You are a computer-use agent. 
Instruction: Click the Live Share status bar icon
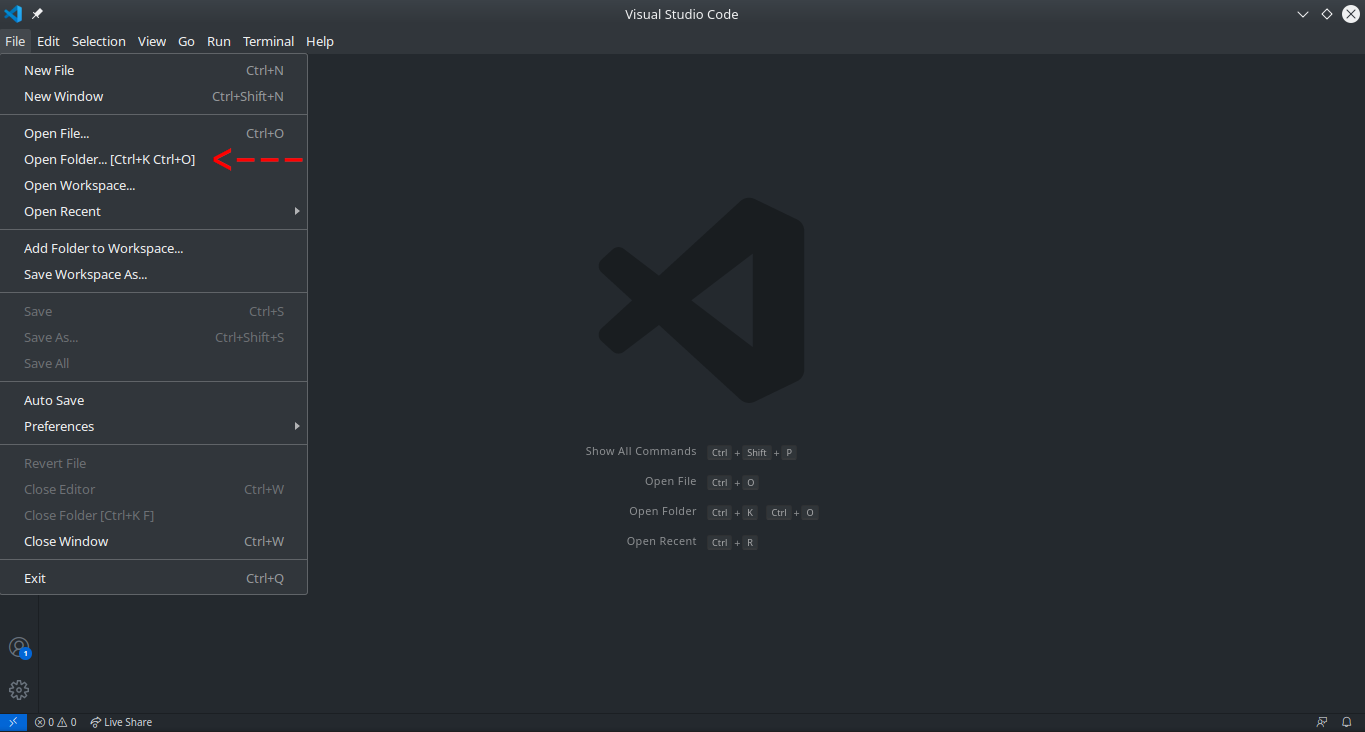[x=120, y=721]
